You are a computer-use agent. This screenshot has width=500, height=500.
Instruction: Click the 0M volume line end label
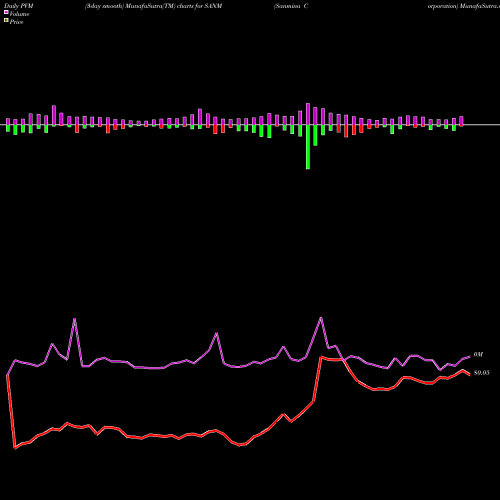478,355
